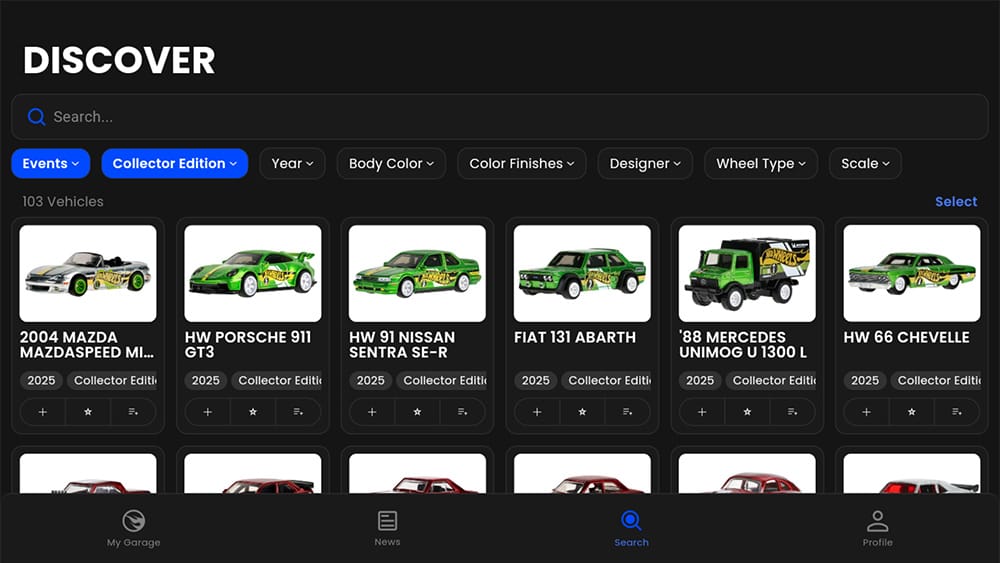Expand the Wheel Type filter
The image size is (1000, 563).
[x=761, y=163]
